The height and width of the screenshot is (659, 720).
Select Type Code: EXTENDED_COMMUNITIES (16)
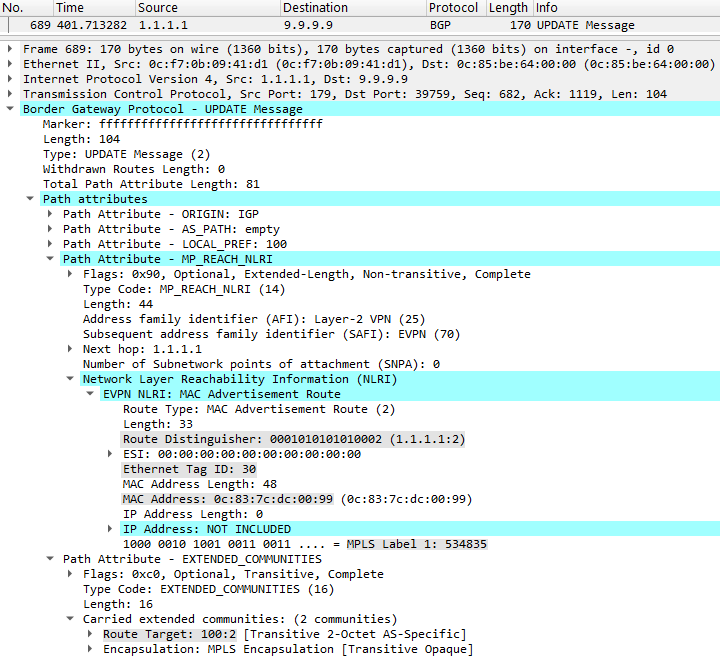[208, 589]
